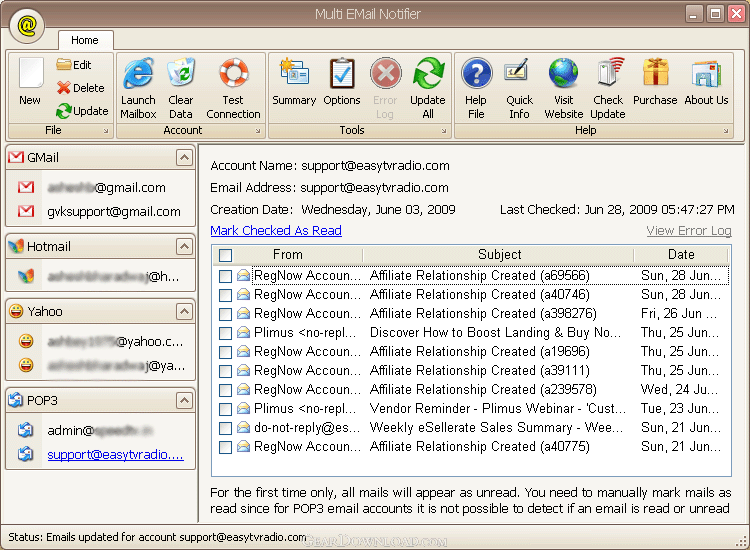Image resolution: width=750 pixels, height=550 pixels.
Task: Create a New account with the blank page icon
Action: [x=30, y=81]
